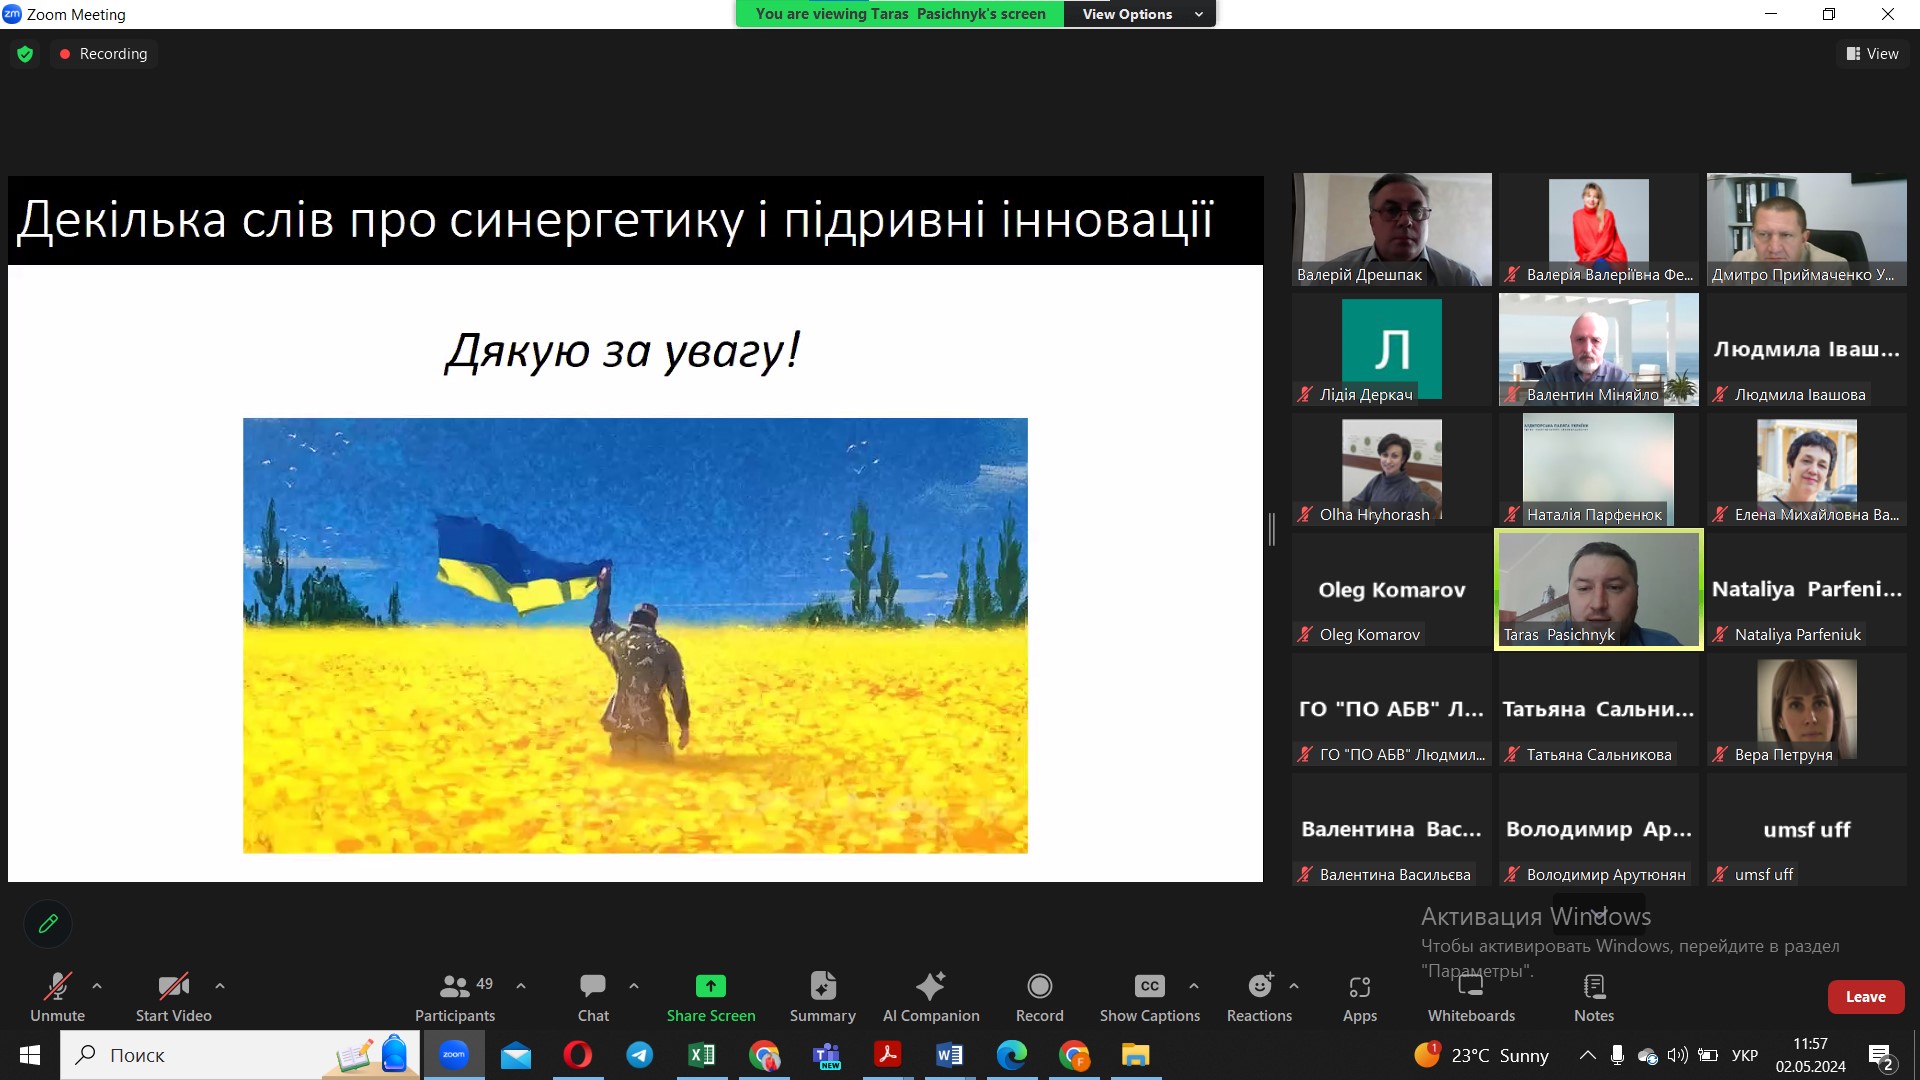This screenshot has width=1920, height=1080.
Task: Open the Participants panel
Action: click(455, 997)
